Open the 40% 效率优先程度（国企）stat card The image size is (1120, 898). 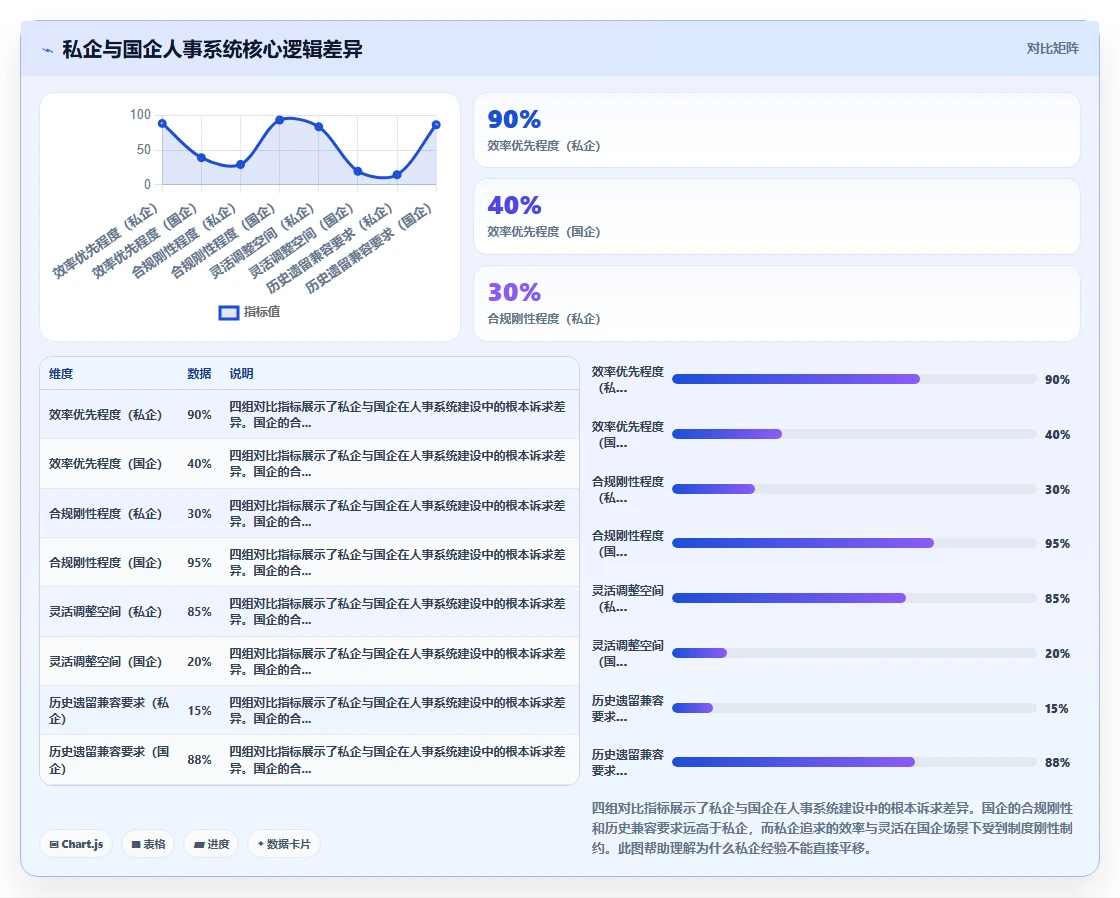tap(776, 216)
